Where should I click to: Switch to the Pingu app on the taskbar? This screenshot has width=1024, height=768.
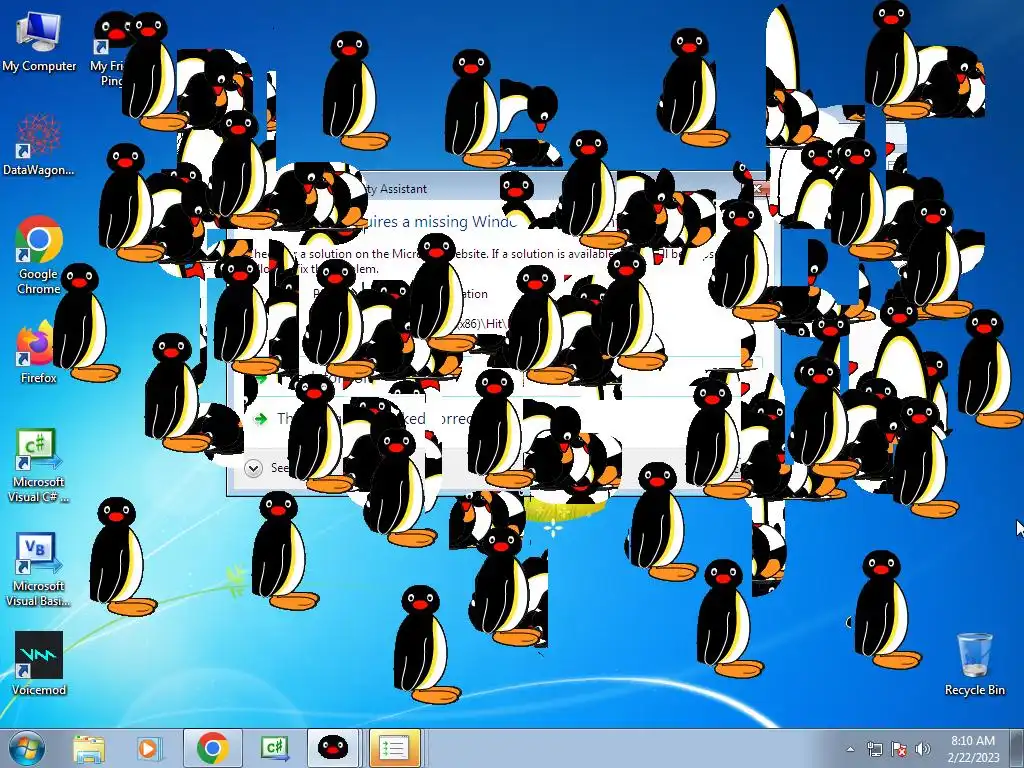(x=332, y=748)
